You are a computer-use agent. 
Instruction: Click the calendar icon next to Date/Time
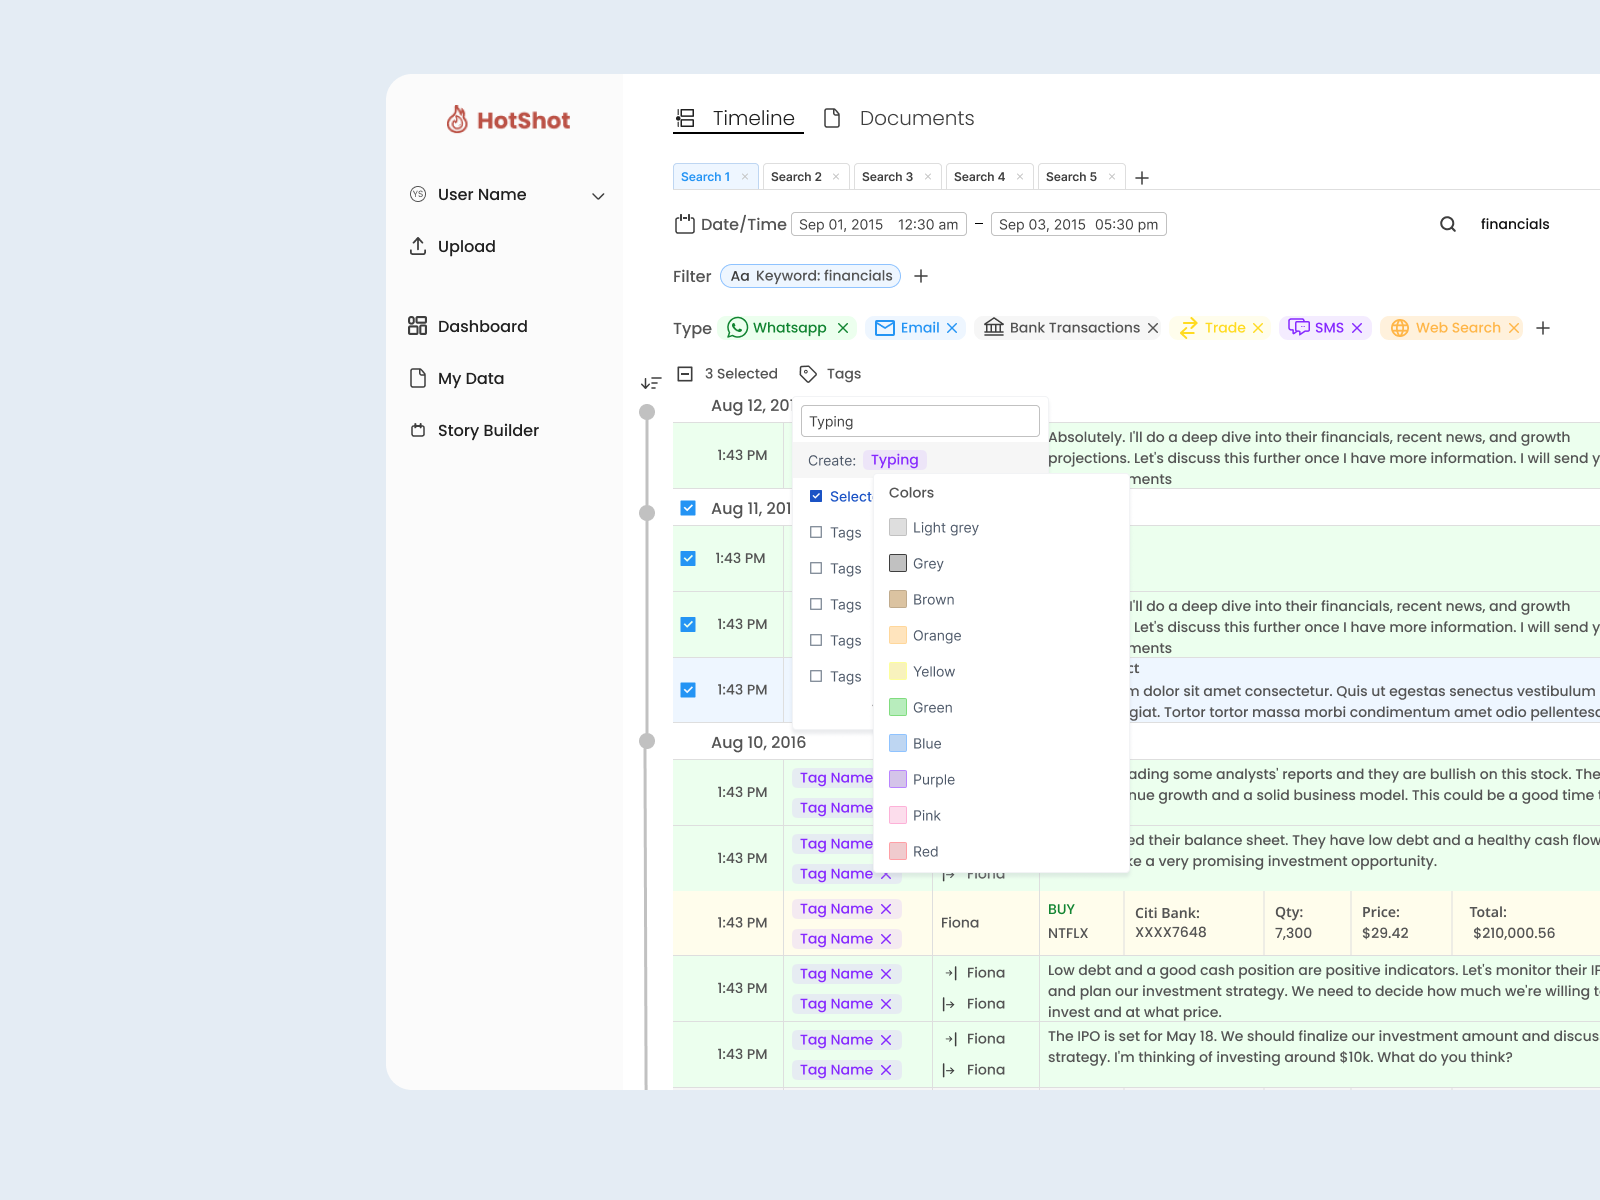click(x=685, y=224)
